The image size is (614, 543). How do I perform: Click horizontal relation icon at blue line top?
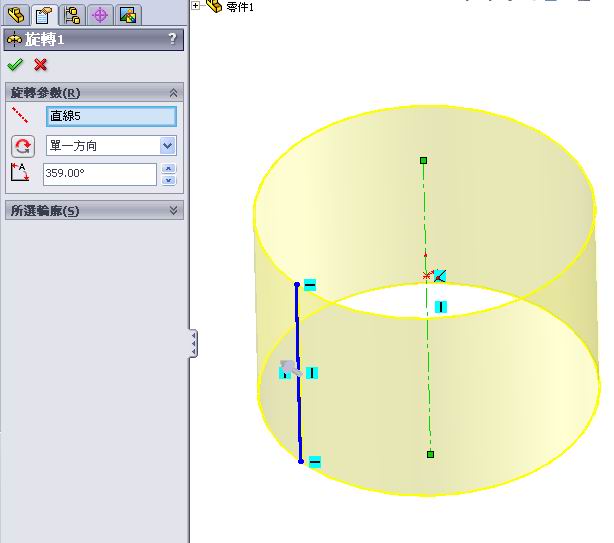310,285
